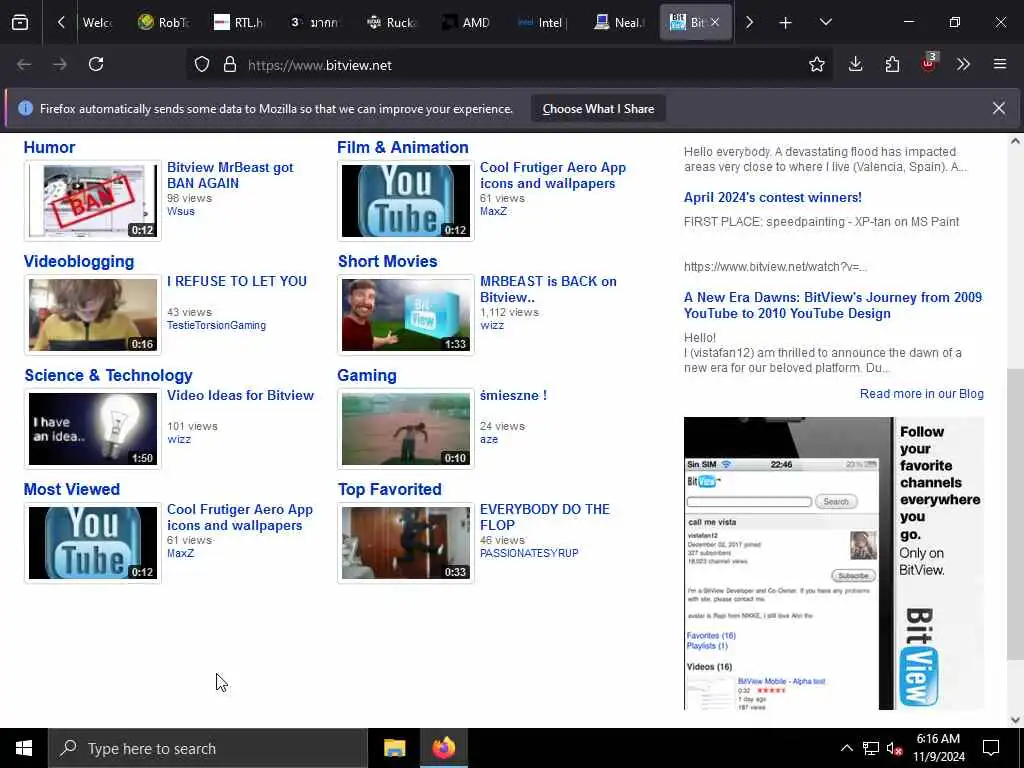Screen dimensions: 1024x768
Task: Click scrollbar down arrow
Action: tap(1015, 720)
